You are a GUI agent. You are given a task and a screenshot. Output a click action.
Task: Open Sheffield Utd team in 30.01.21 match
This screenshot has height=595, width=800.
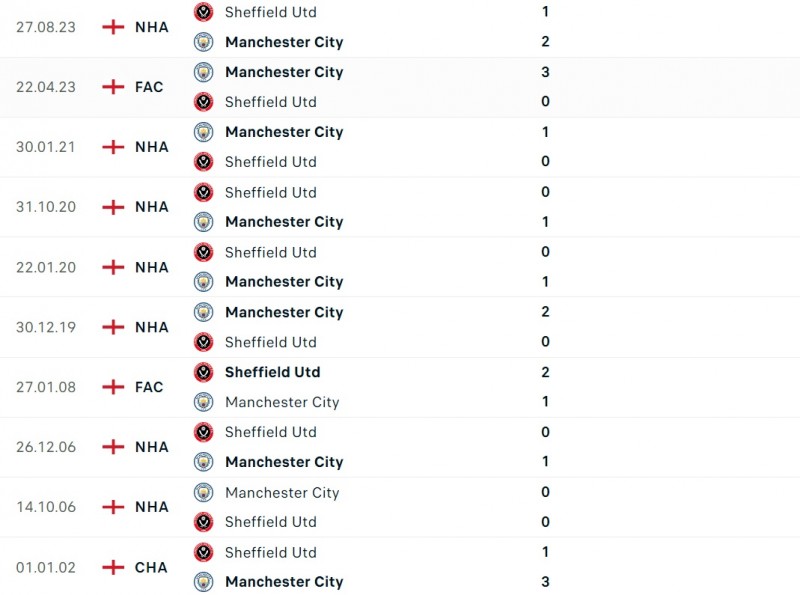[x=270, y=162]
